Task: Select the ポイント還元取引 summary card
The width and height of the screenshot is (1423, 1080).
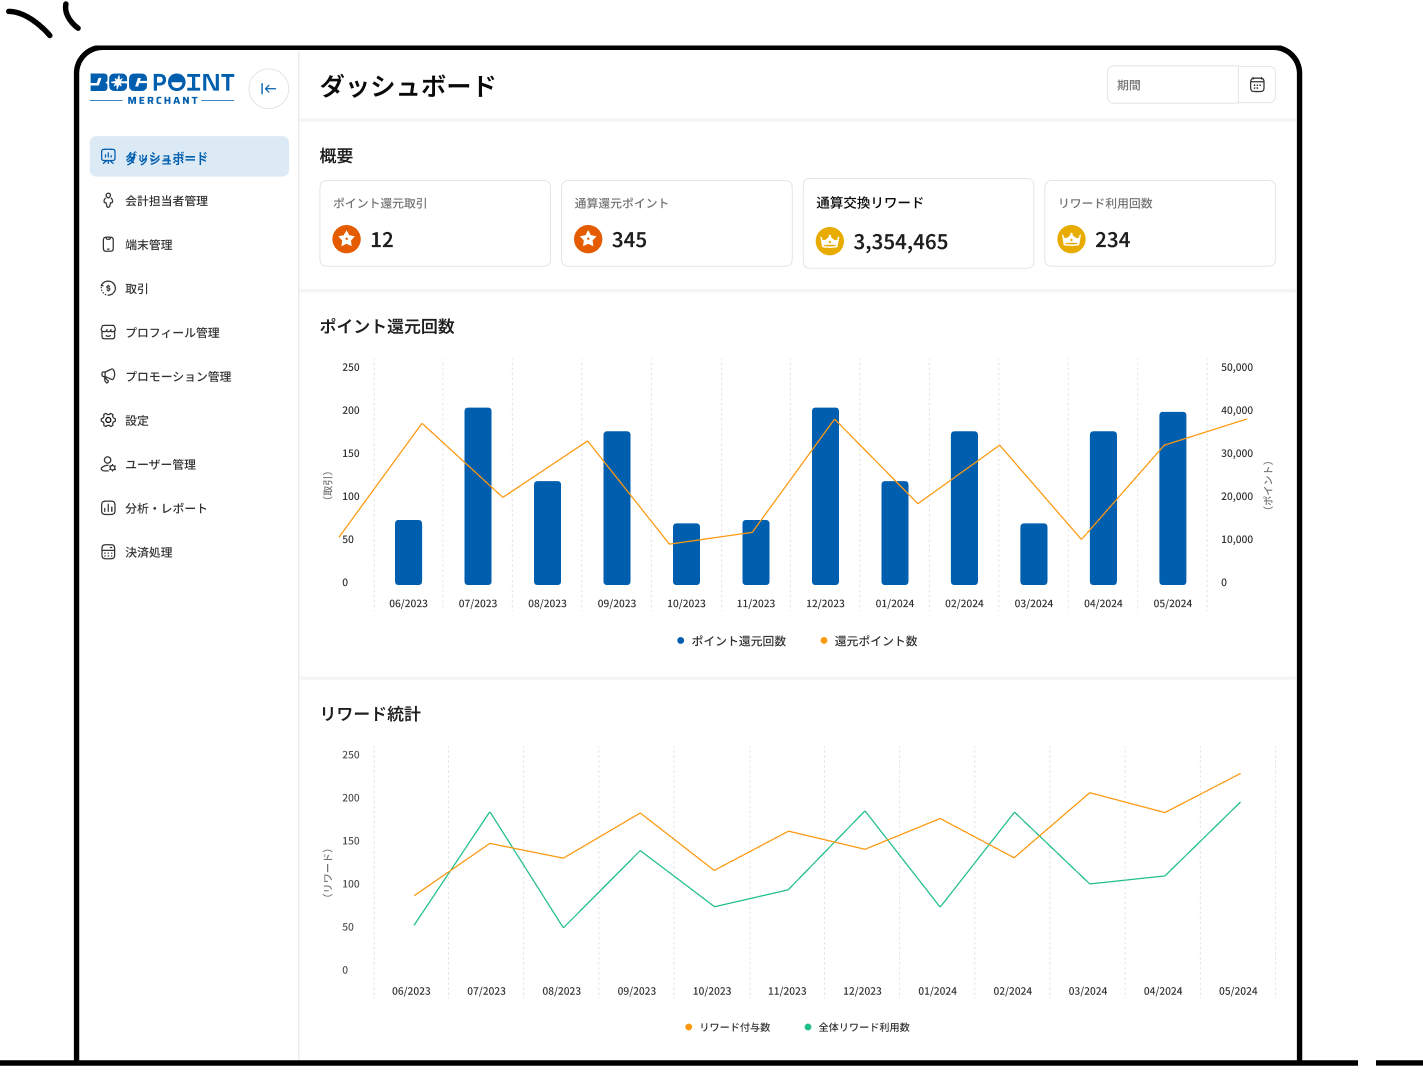Action: point(435,224)
